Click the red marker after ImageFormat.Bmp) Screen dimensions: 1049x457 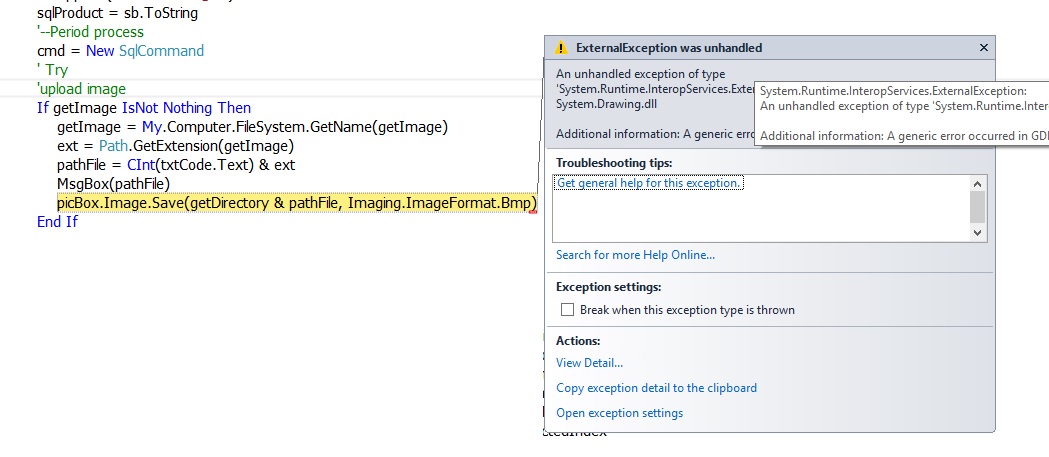pos(533,211)
